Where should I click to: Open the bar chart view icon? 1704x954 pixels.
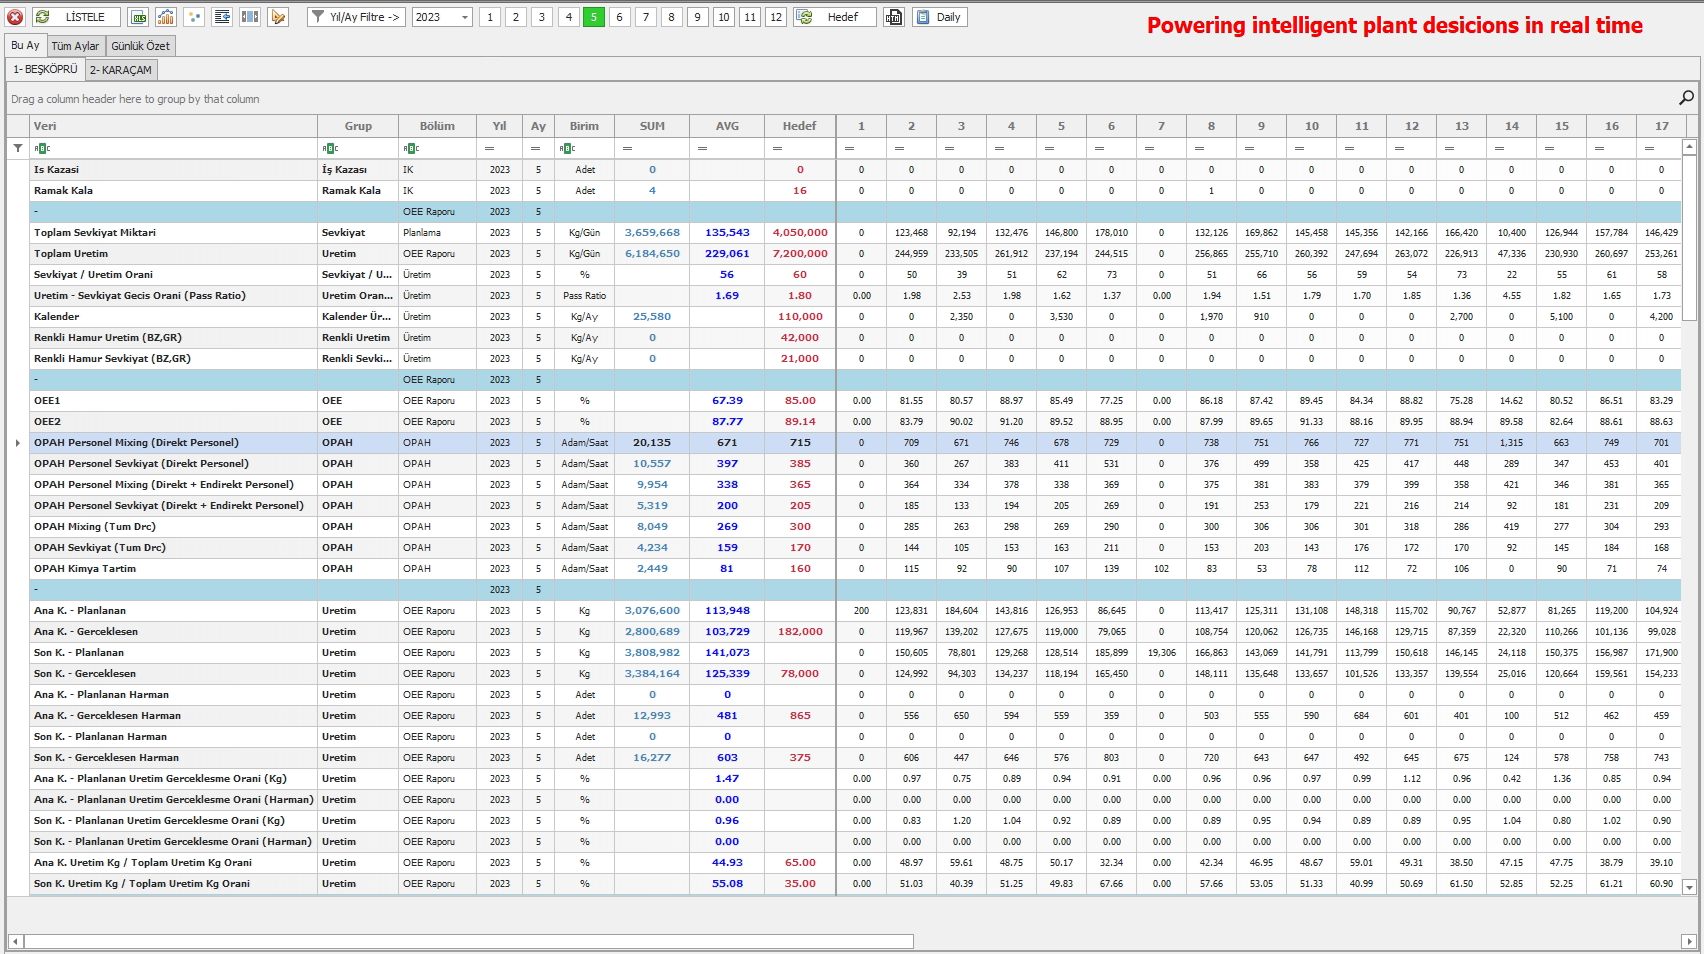coord(166,17)
